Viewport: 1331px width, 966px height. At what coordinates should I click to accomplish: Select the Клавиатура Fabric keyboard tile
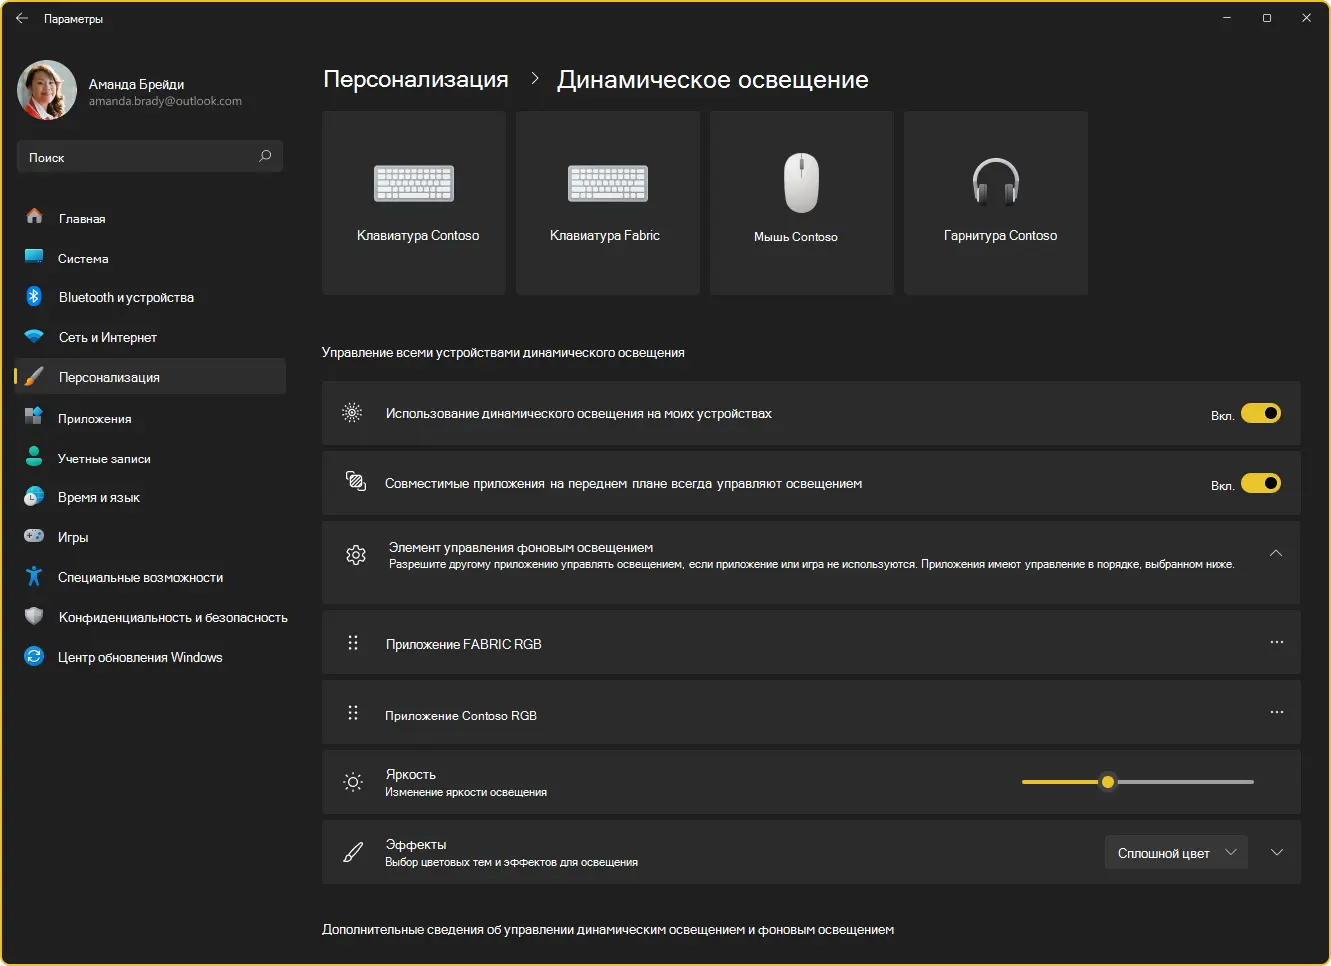(x=607, y=203)
